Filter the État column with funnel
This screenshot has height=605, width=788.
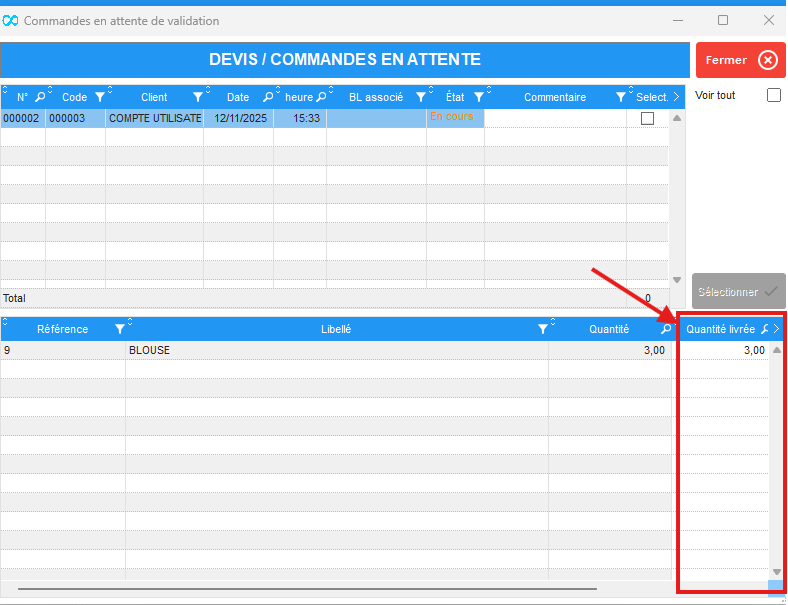(479, 97)
